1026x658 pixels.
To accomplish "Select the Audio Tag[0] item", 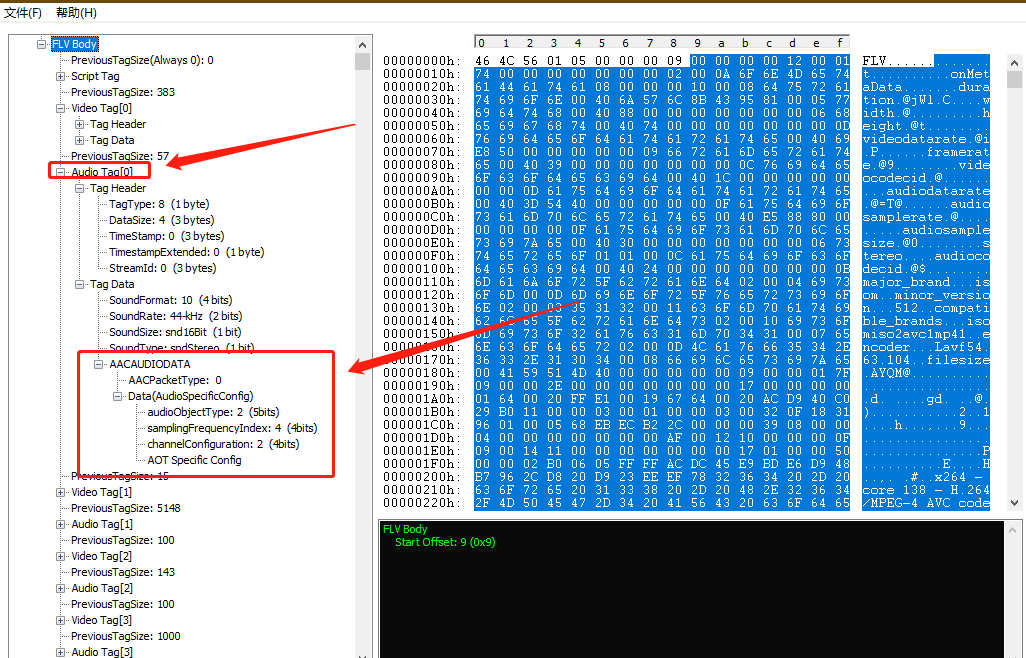I will pos(102,172).
